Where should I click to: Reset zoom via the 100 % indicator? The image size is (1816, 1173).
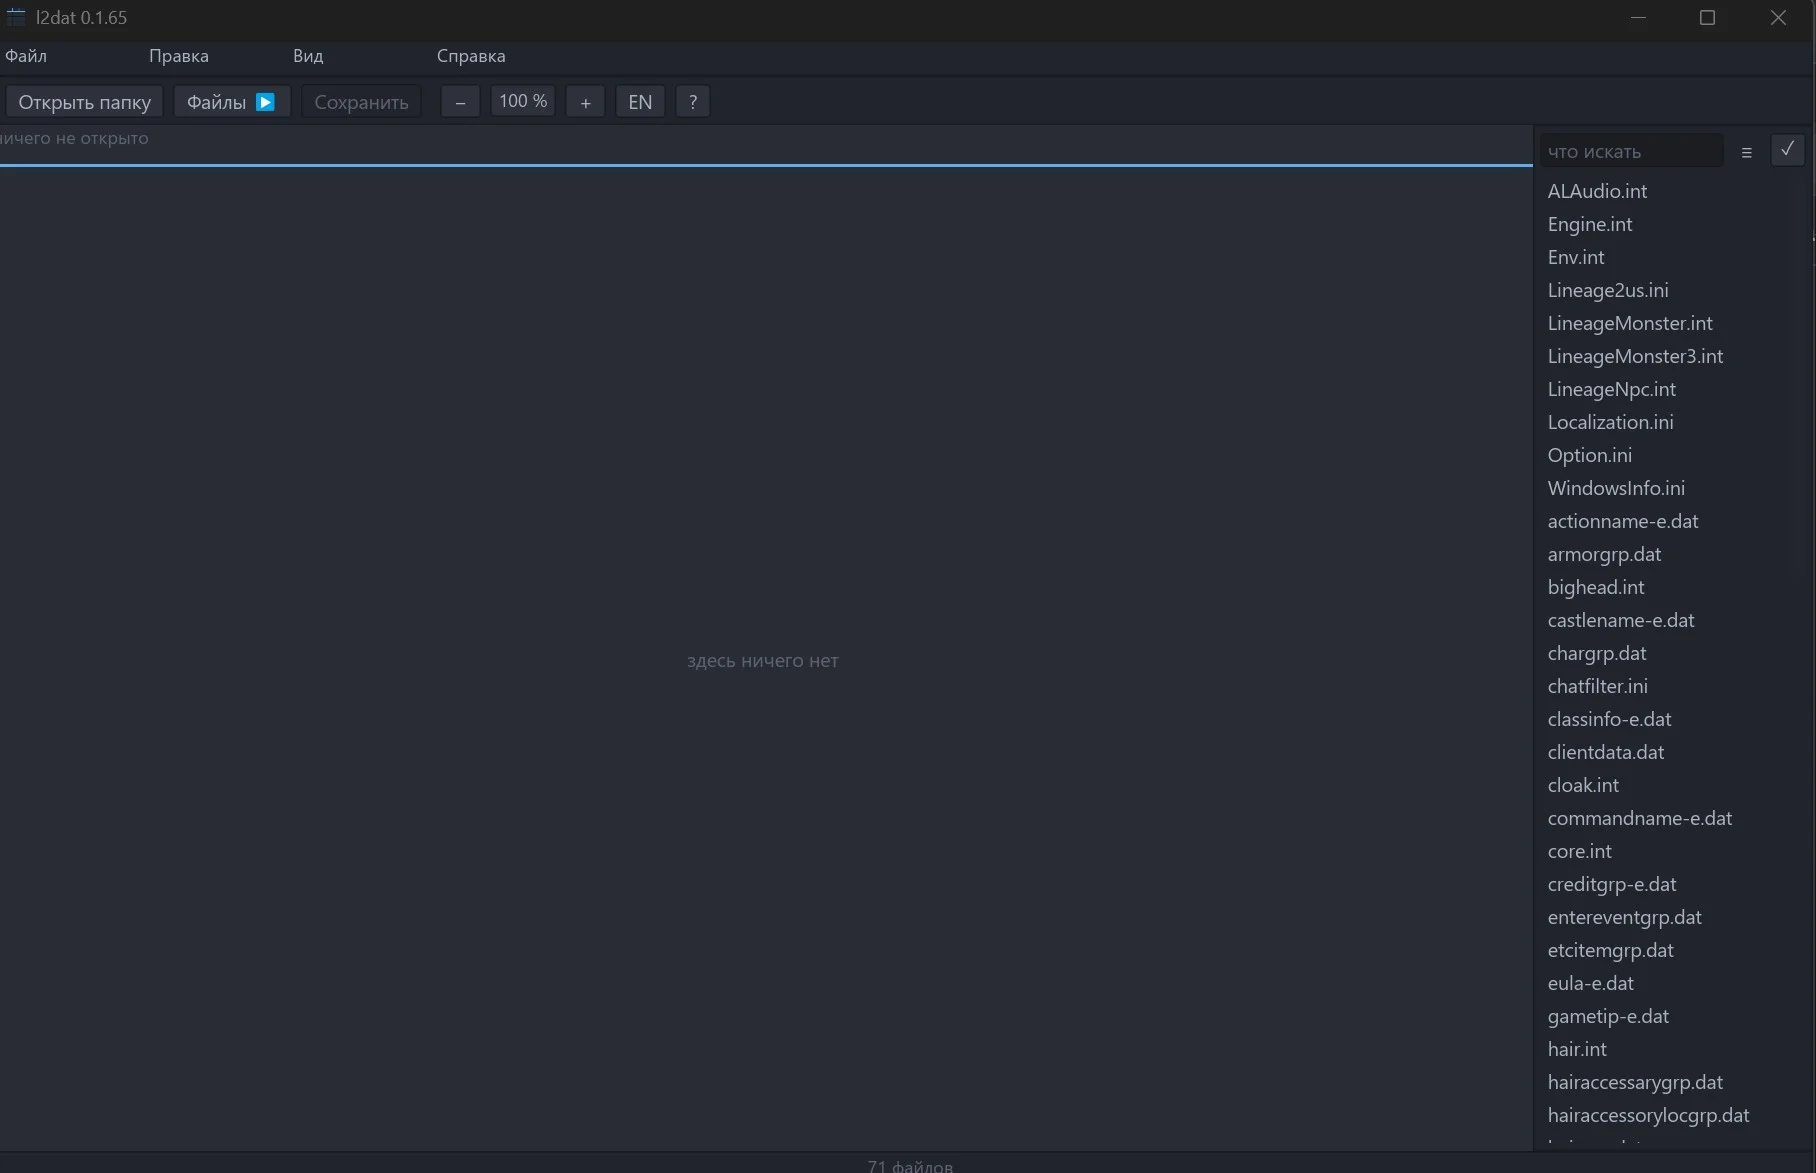coord(523,101)
